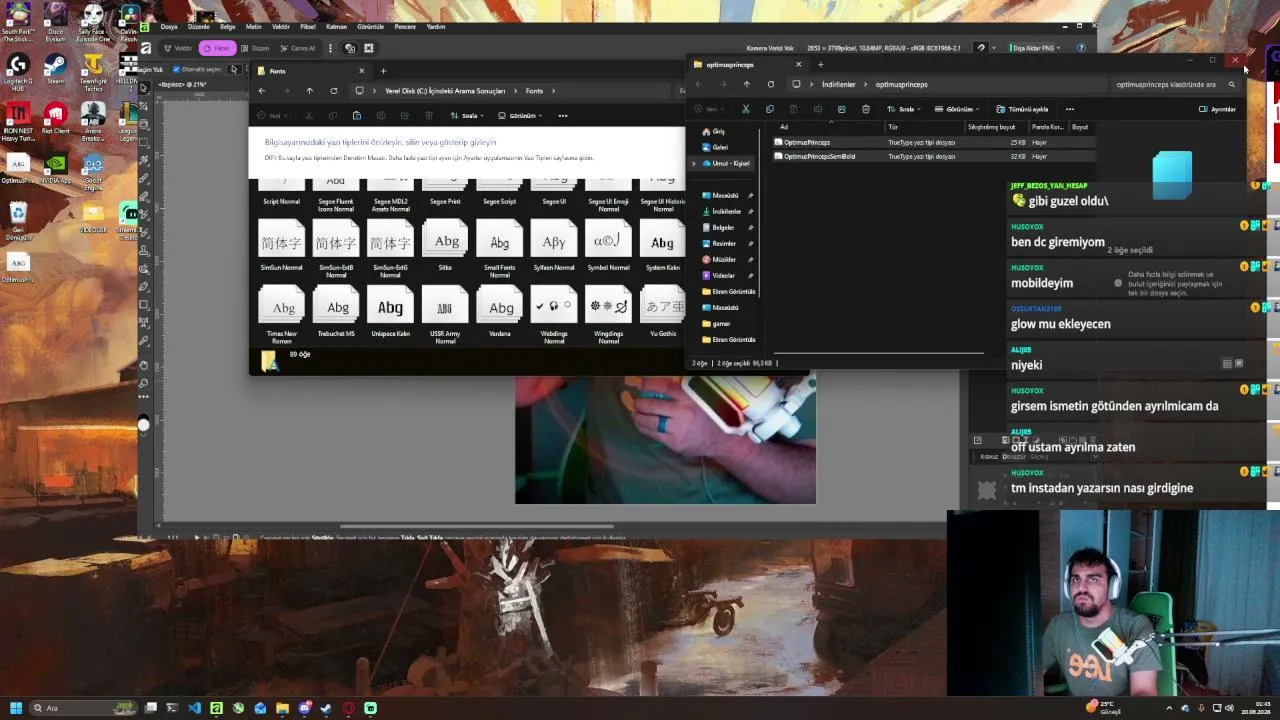Open the Yardım menu
Screen dimensions: 1280x720
[436, 27]
